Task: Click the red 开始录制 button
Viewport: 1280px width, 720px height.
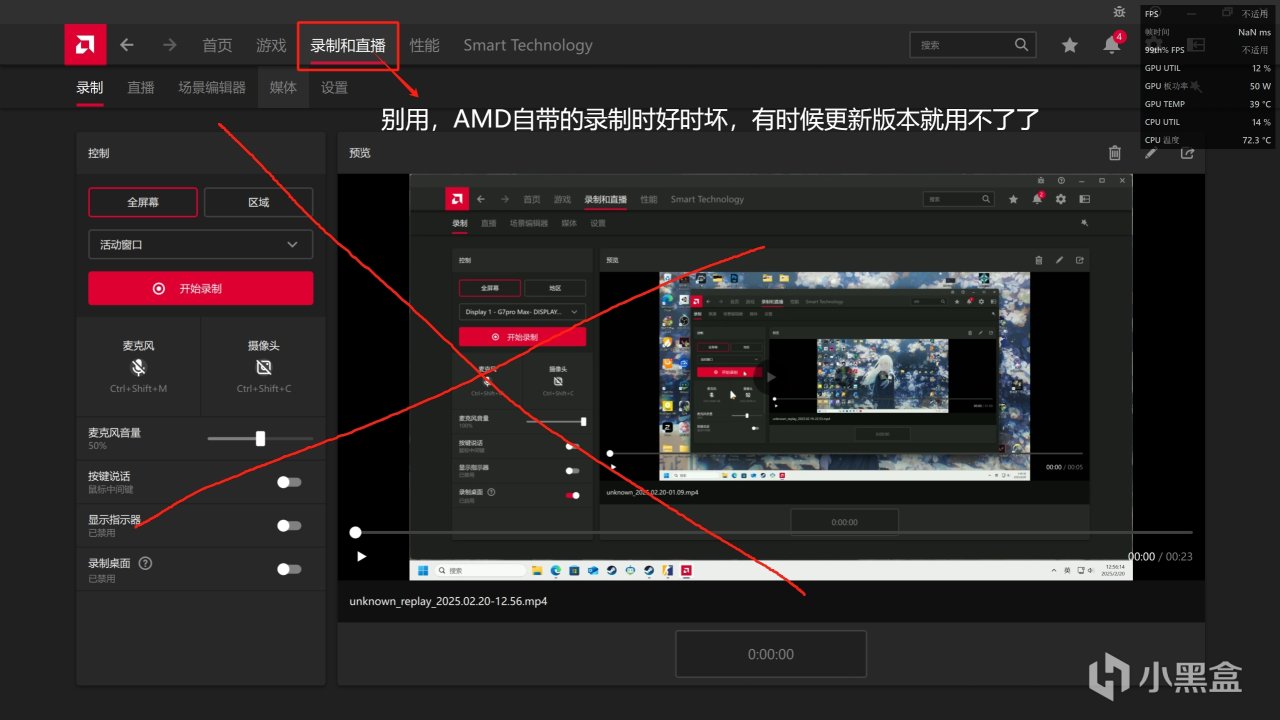Action: pos(200,288)
